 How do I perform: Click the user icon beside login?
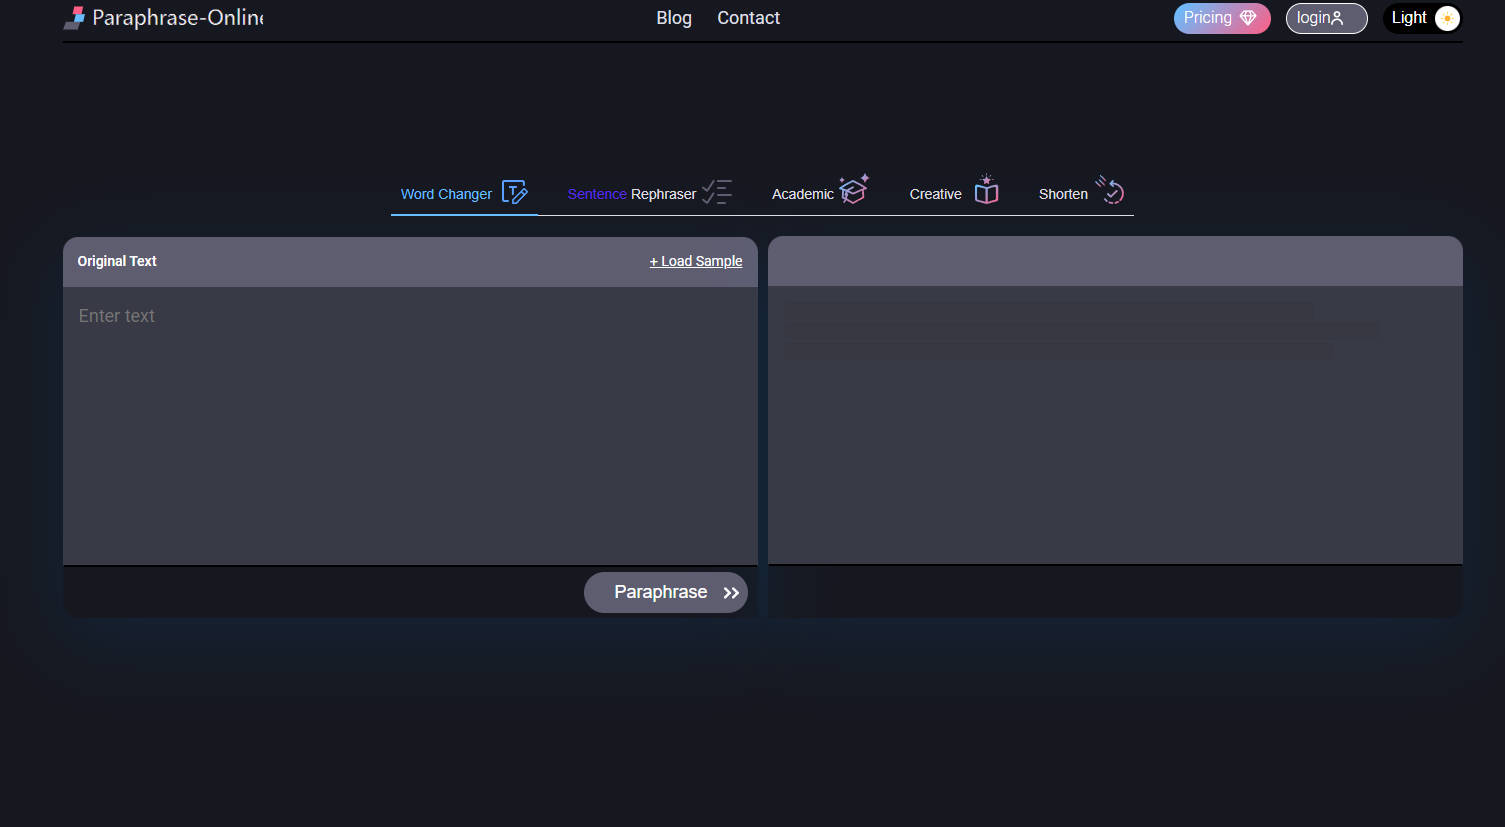[x=1337, y=18]
